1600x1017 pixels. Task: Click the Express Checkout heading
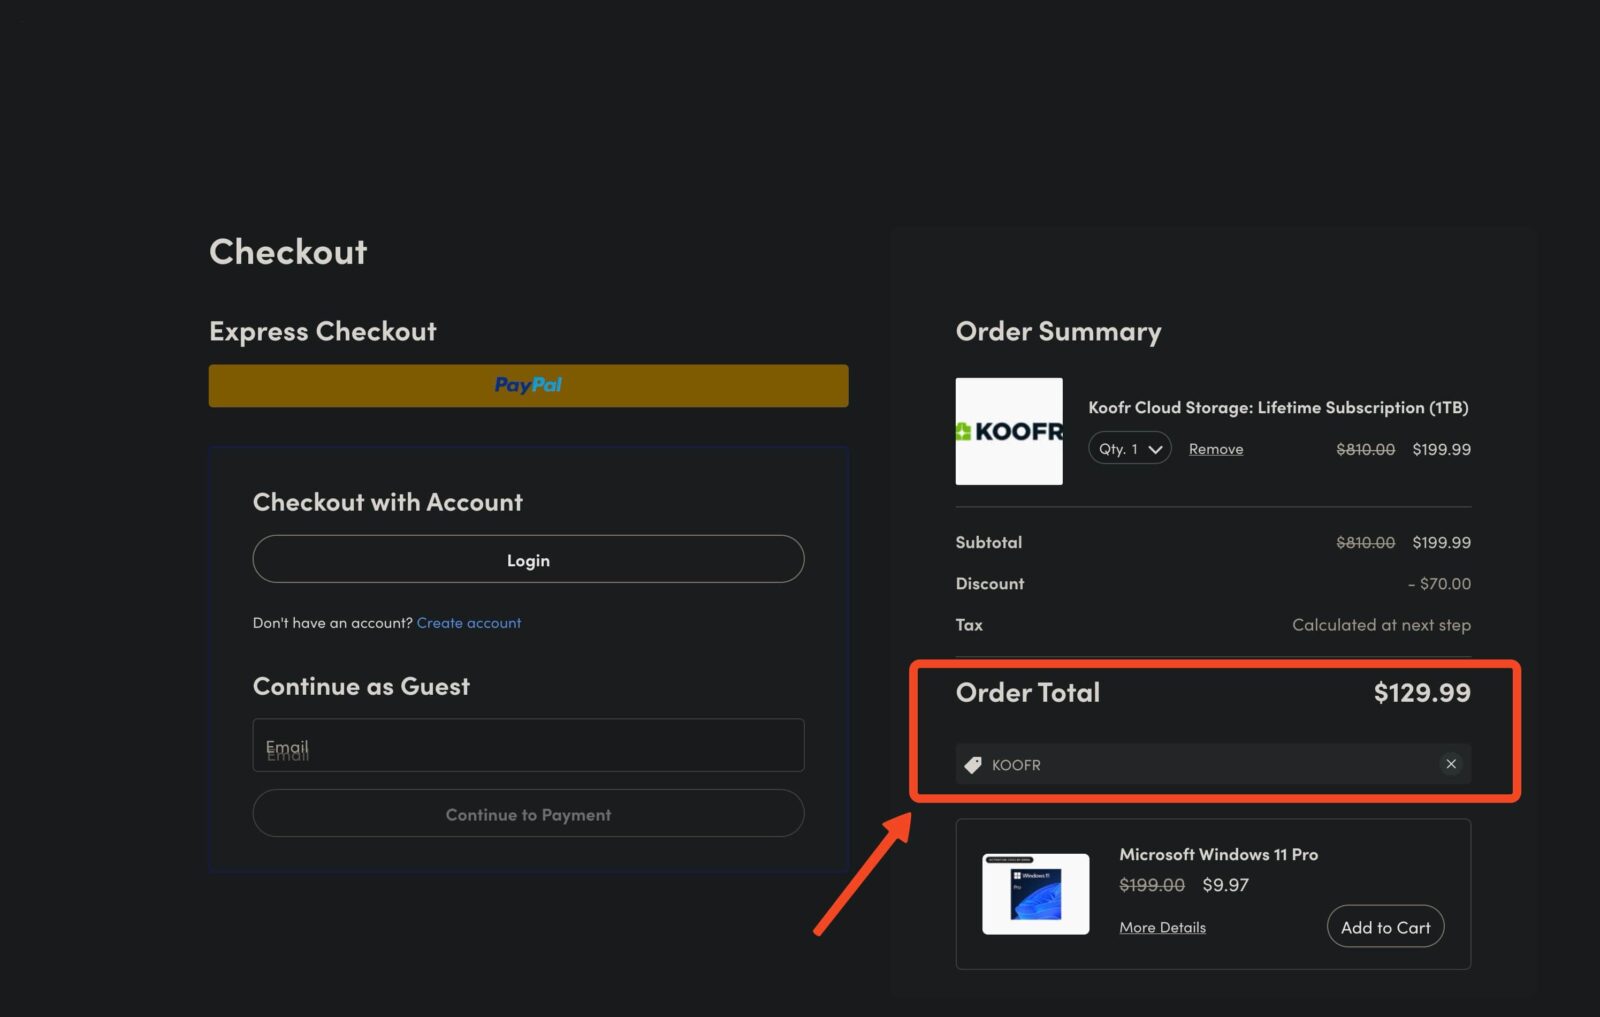pyautogui.click(x=322, y=332)
